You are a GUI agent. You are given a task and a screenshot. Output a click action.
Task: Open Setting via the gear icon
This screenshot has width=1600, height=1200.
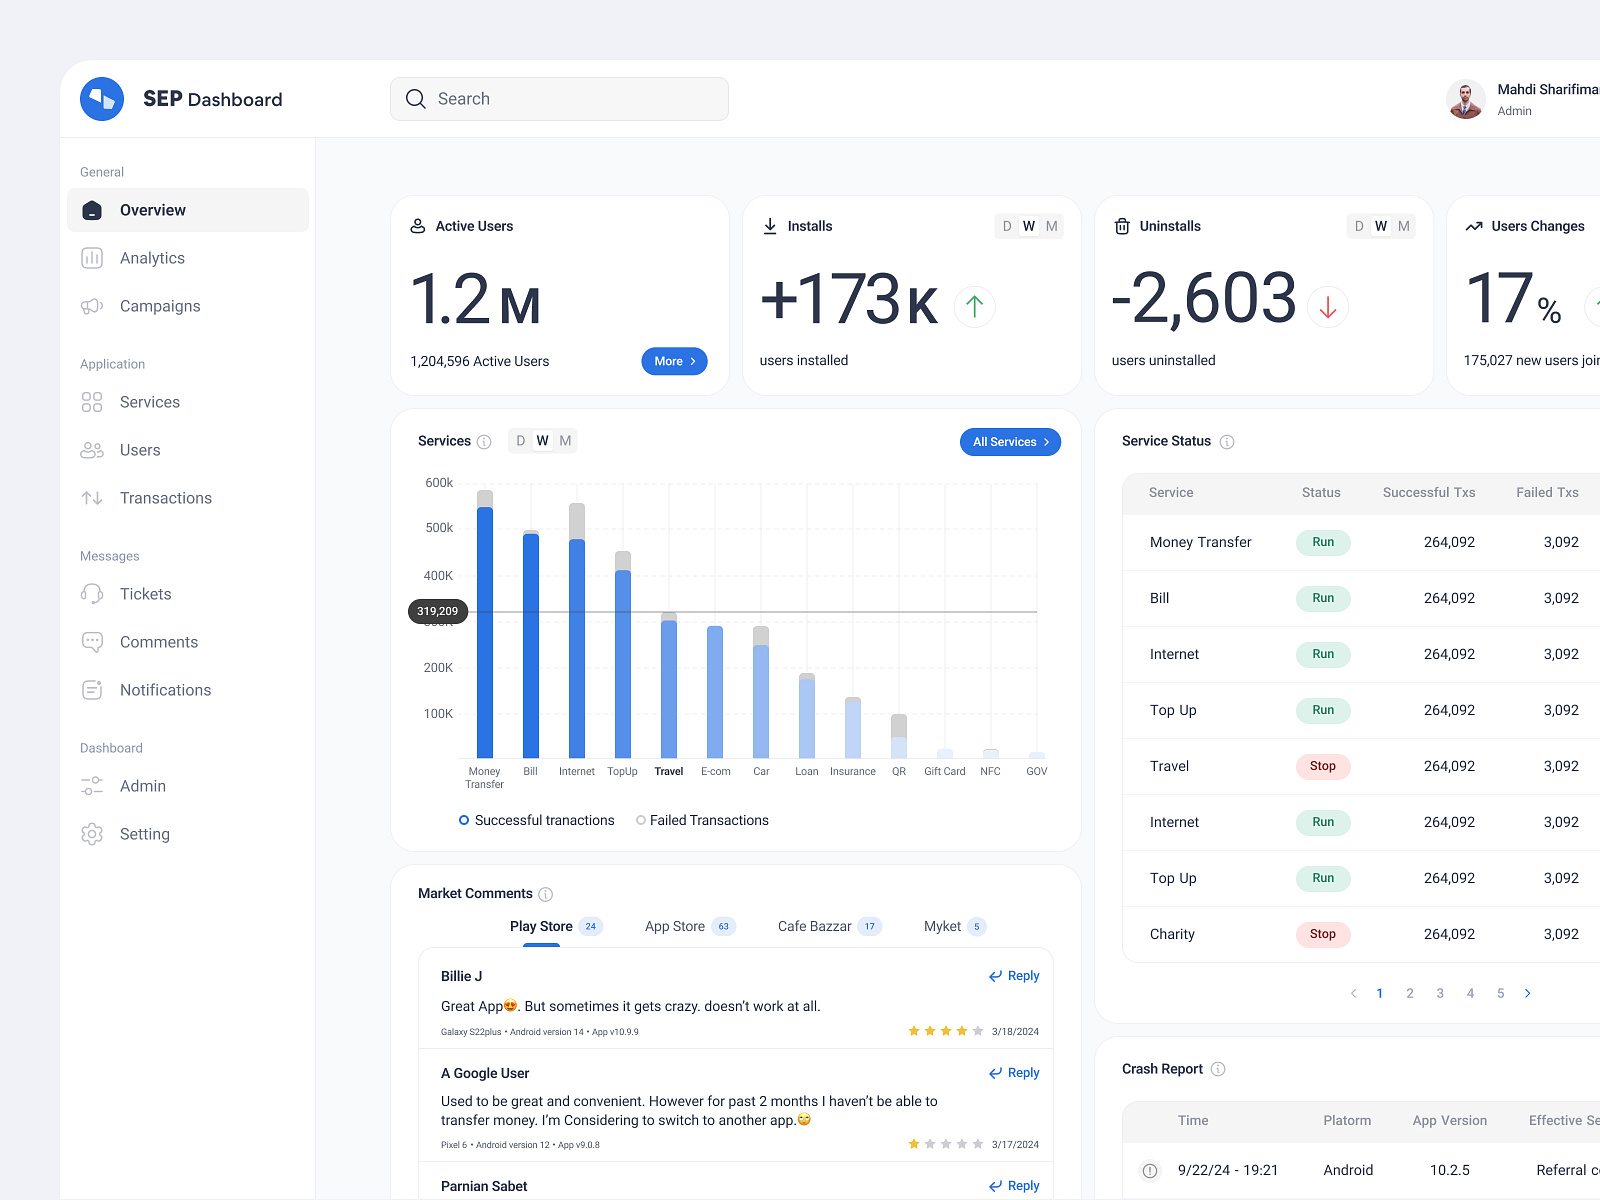92,834
